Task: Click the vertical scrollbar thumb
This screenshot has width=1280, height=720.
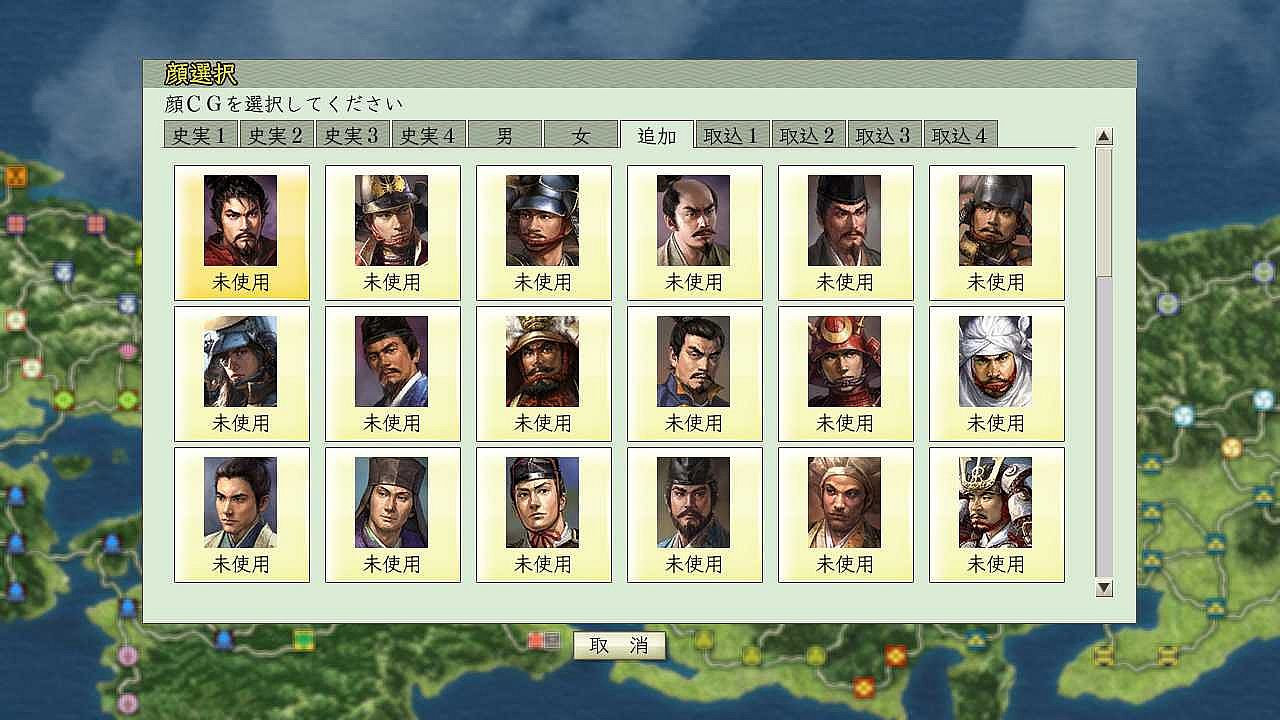Action: [x=1104, y=212]
